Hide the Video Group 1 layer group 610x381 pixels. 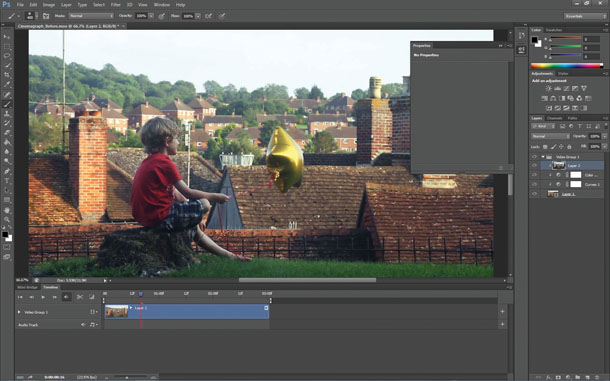534,157
